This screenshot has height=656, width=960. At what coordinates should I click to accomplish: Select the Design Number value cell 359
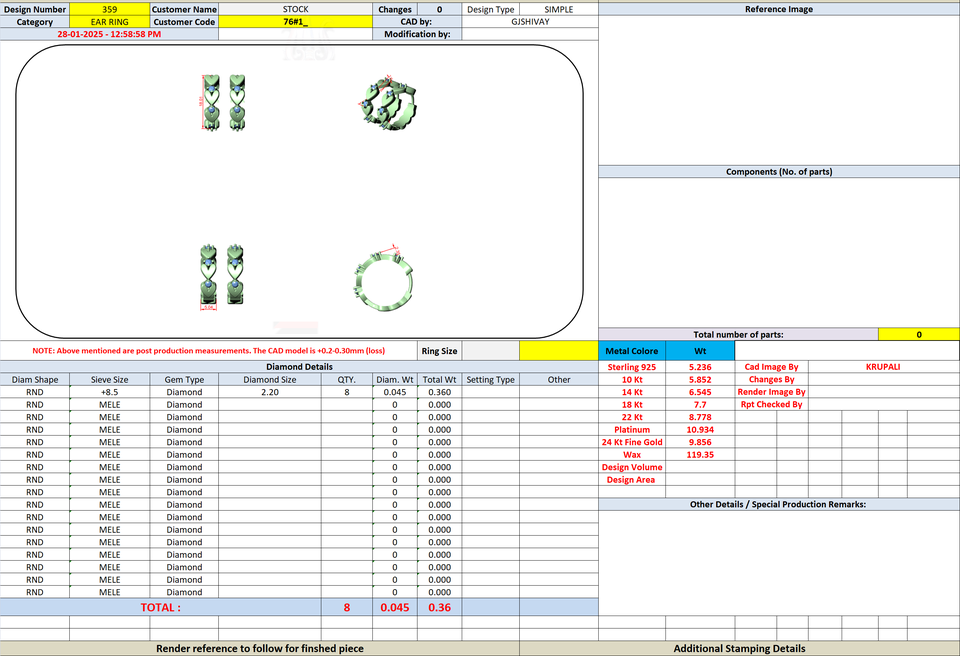110,9
